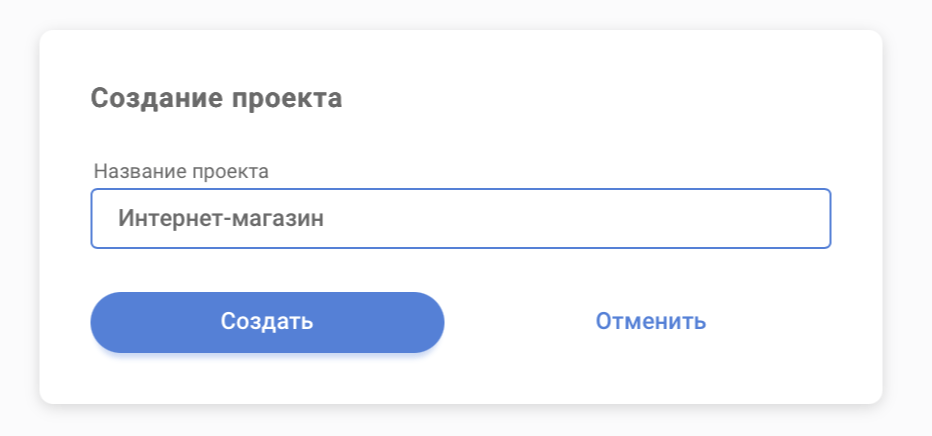Submit the Создание проекта form
Image resolution: width=932 pixels, height=436 pixels.
(x=267, y=322)
